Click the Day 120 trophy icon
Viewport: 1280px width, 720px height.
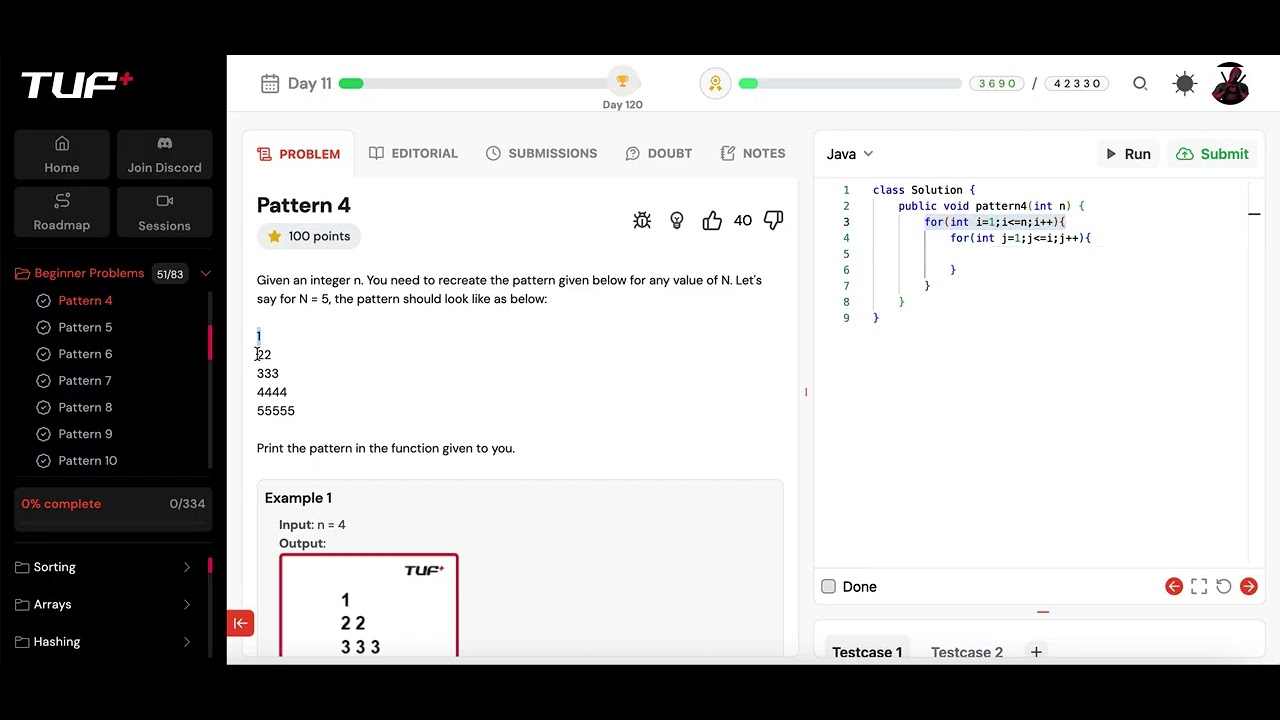[x=622, y=82]
